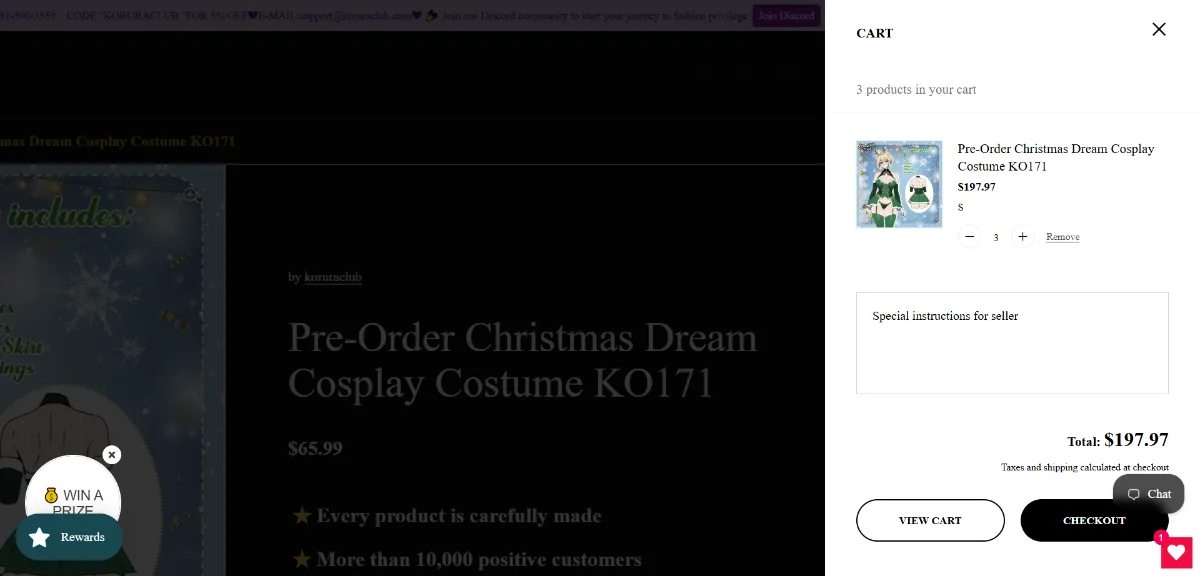1200x576 pixels.
Task: Click the View Cart button
Action: 930,520
